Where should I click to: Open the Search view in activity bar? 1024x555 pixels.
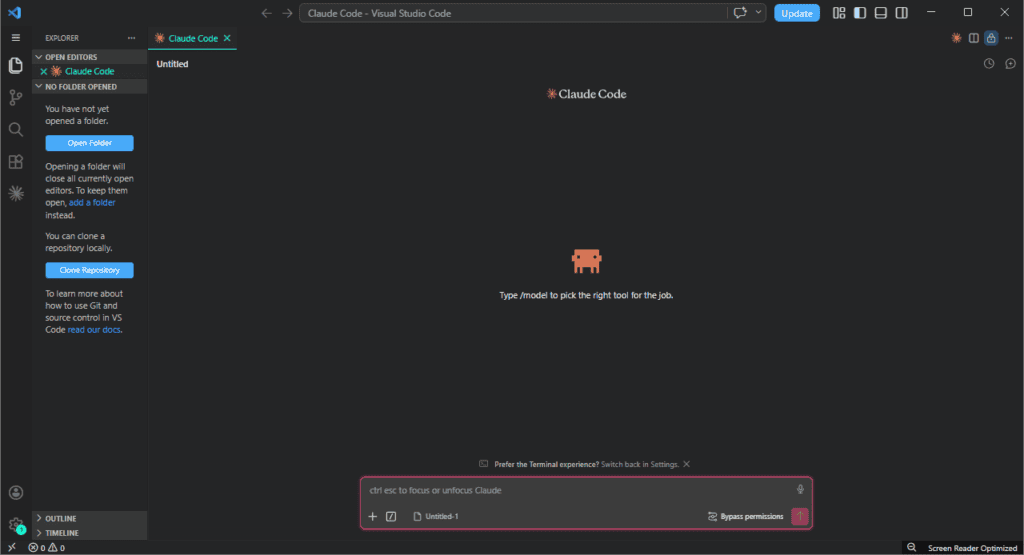(15, 129)
